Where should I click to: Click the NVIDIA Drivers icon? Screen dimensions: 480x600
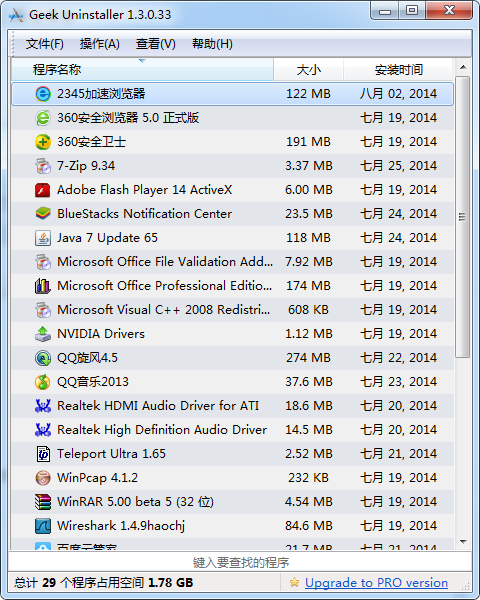(43, 334)
